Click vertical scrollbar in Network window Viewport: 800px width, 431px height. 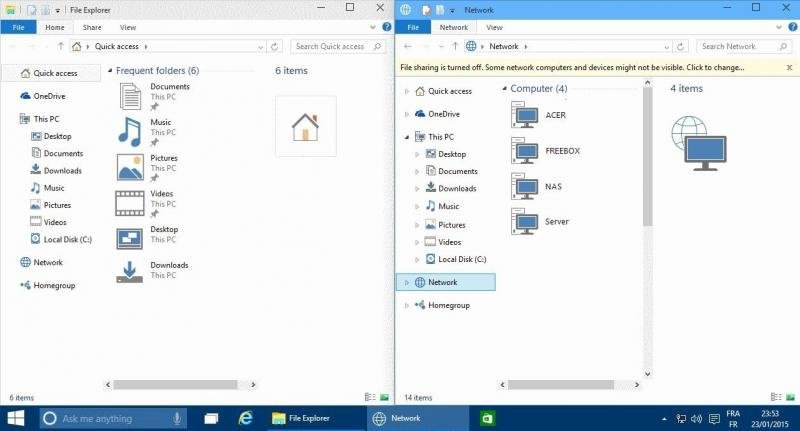pyautogui.click(x=647, y=156)
